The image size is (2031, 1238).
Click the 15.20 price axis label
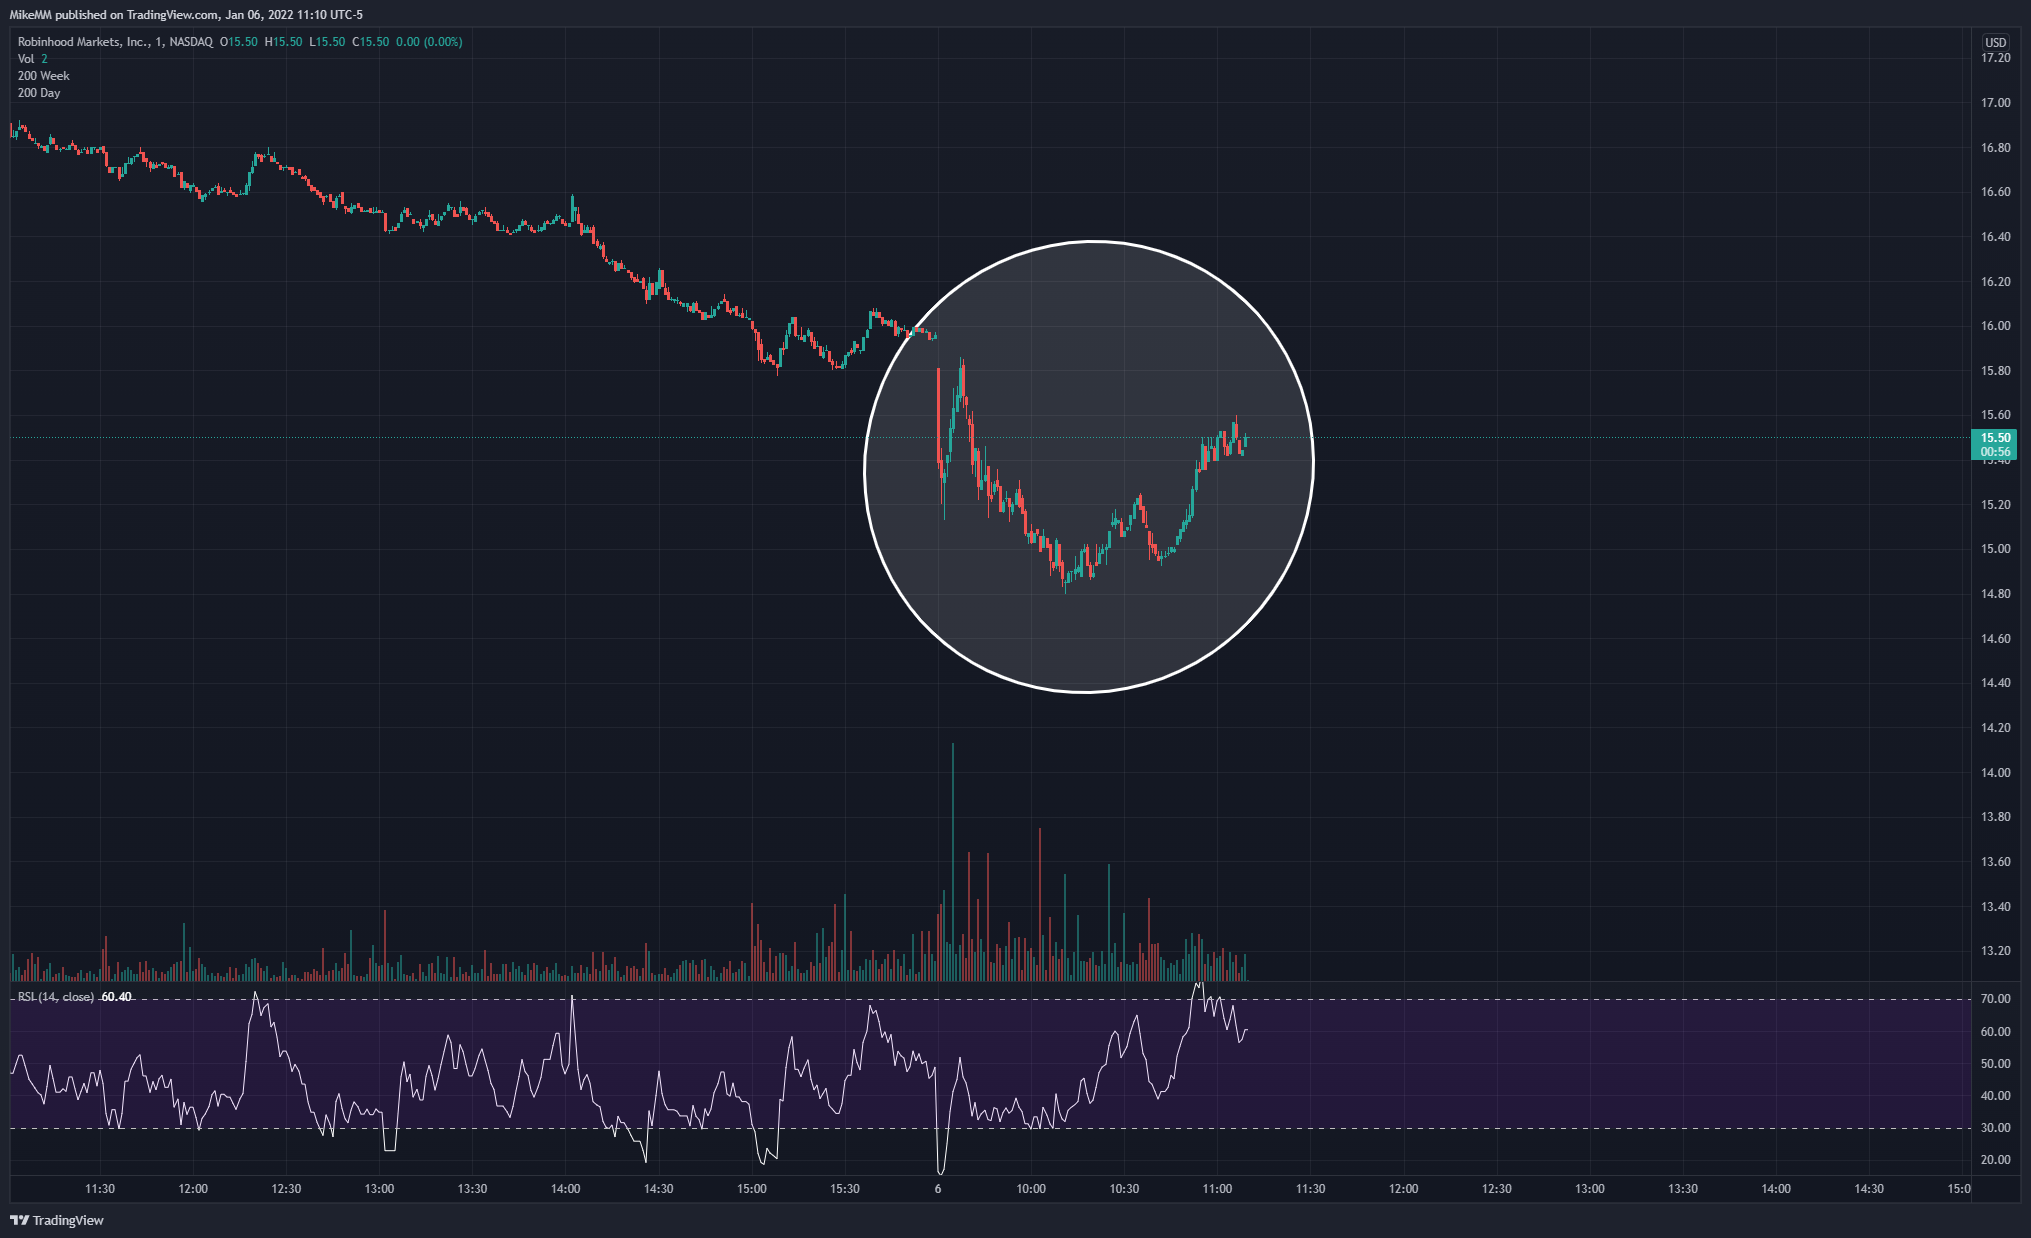1995,505
